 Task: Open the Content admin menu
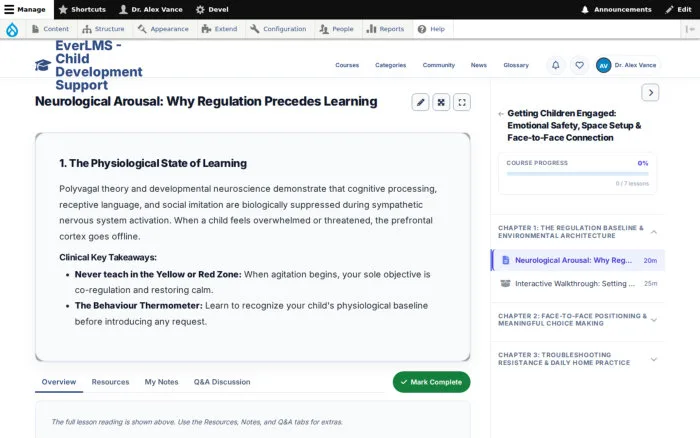click(x=50, y=29)
